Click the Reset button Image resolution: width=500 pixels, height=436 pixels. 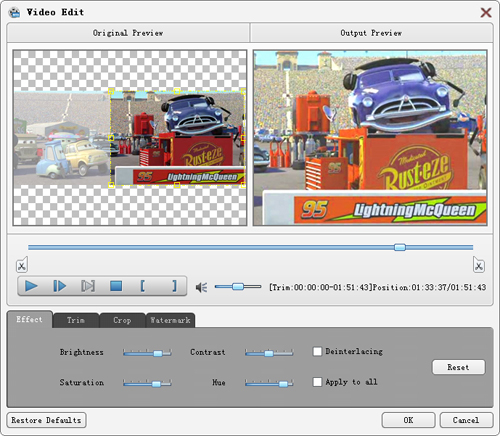pos(458,367)
